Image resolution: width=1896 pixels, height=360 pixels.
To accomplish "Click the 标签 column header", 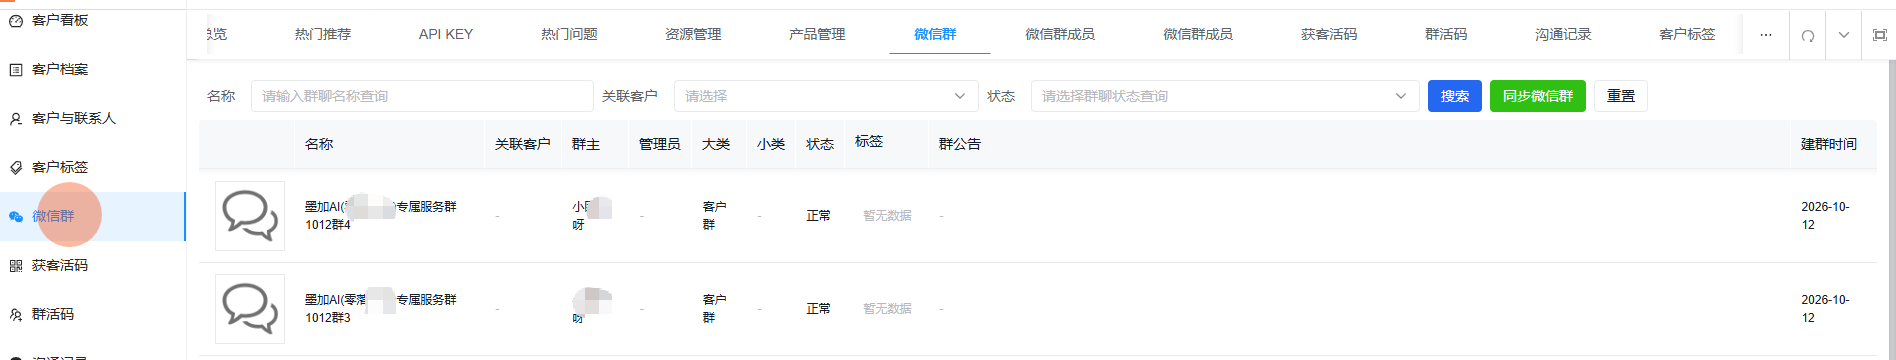I will 869,142.
